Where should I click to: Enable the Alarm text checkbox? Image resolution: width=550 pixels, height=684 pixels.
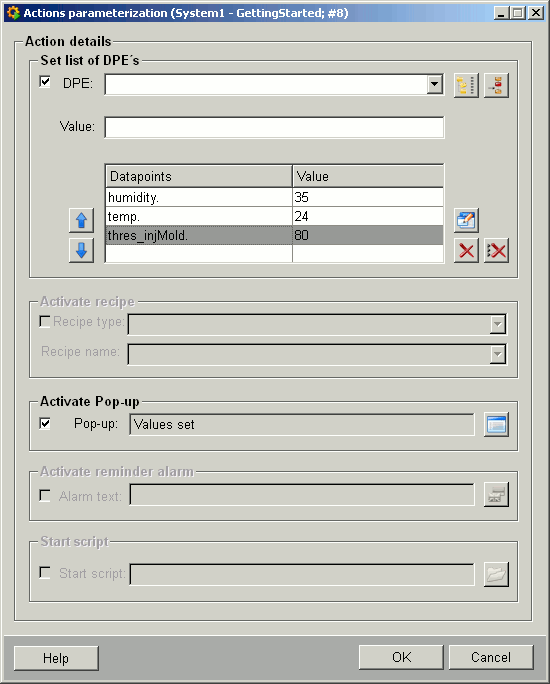(x=45, y=496)
